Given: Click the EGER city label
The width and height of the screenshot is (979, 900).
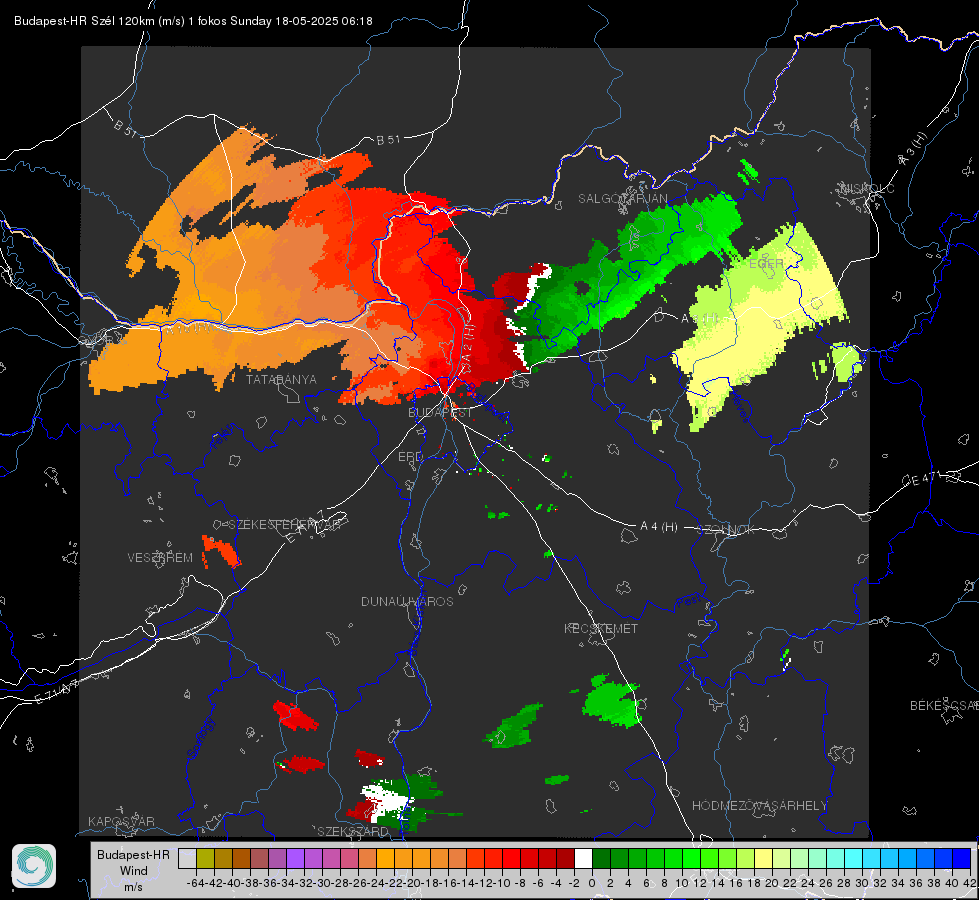Looking at the screenshot, I should [x=766, y=264].
